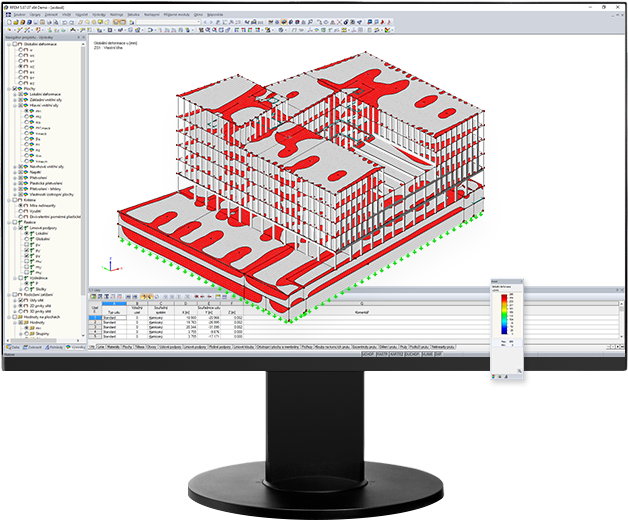
Task: Expand the Uzly sítě node
Action: (x=15, y=300)
